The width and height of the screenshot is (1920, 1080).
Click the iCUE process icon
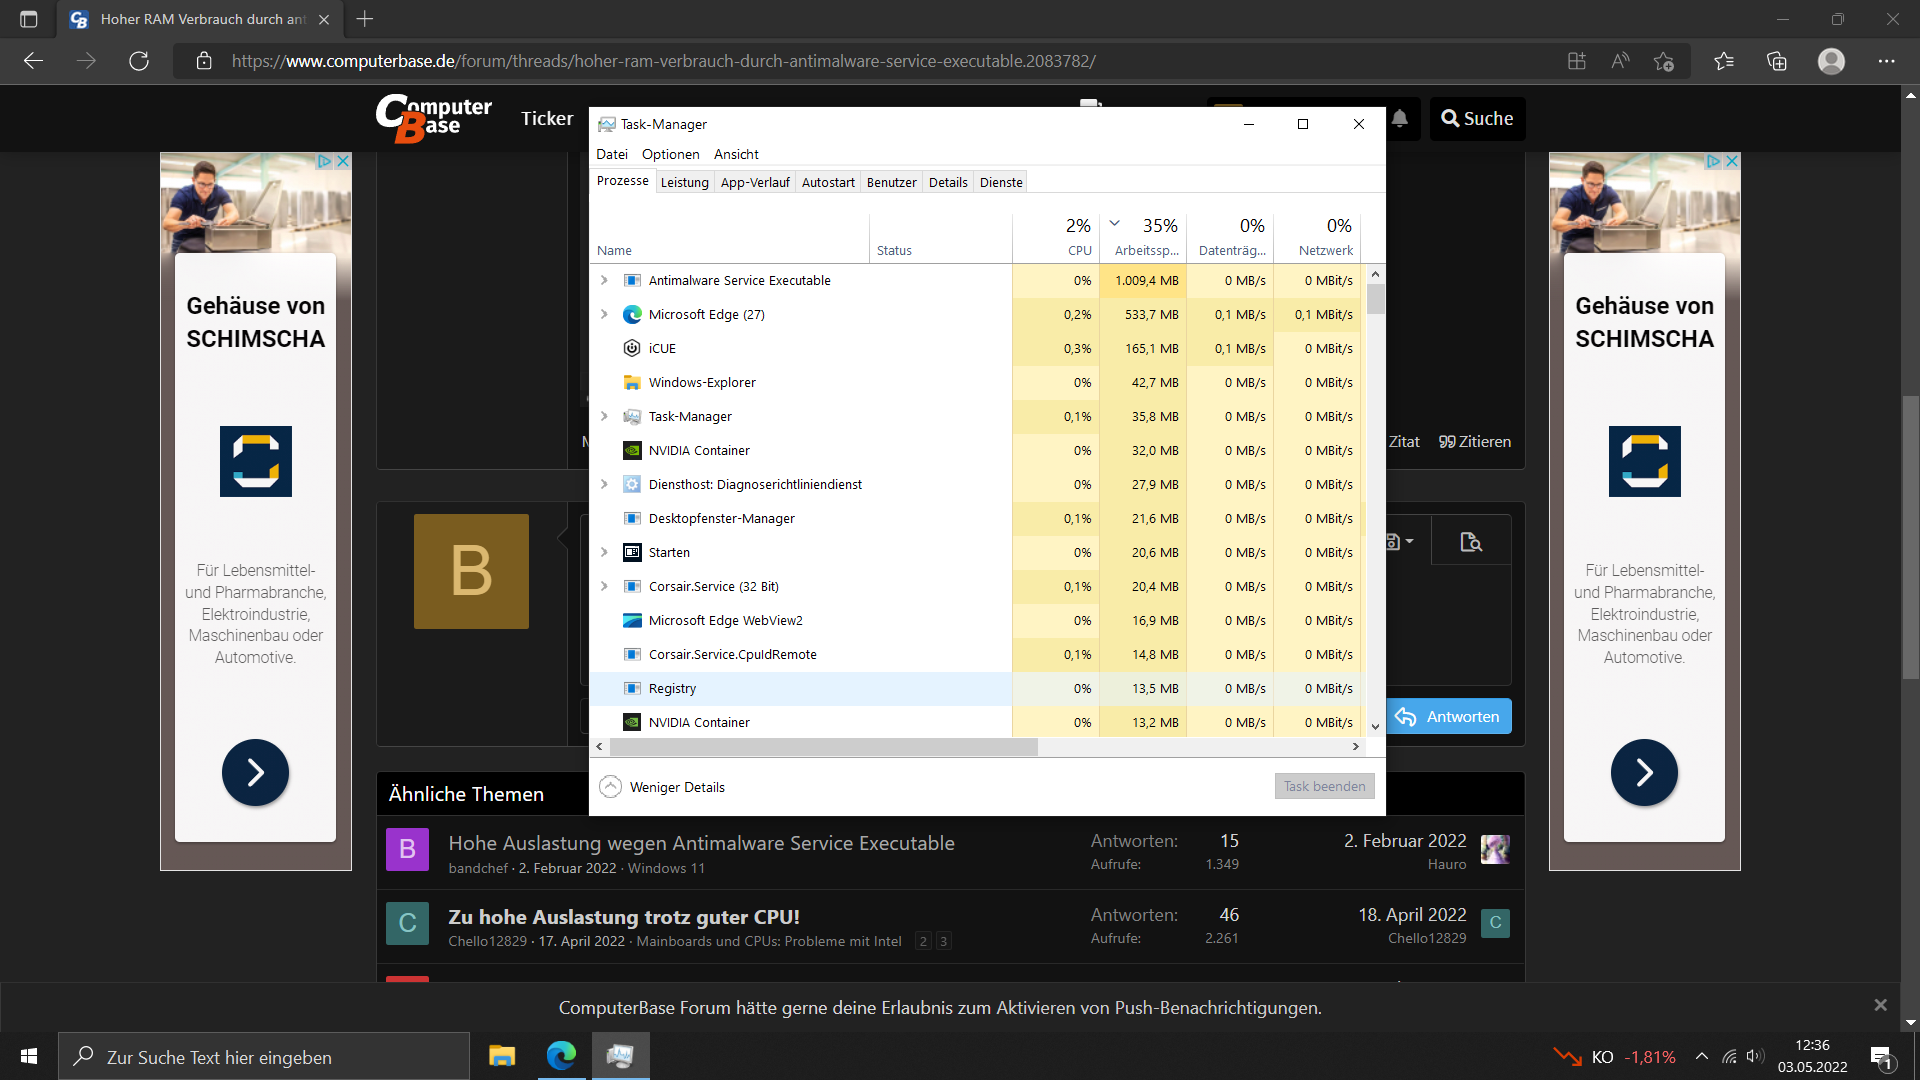coord(632,348)
